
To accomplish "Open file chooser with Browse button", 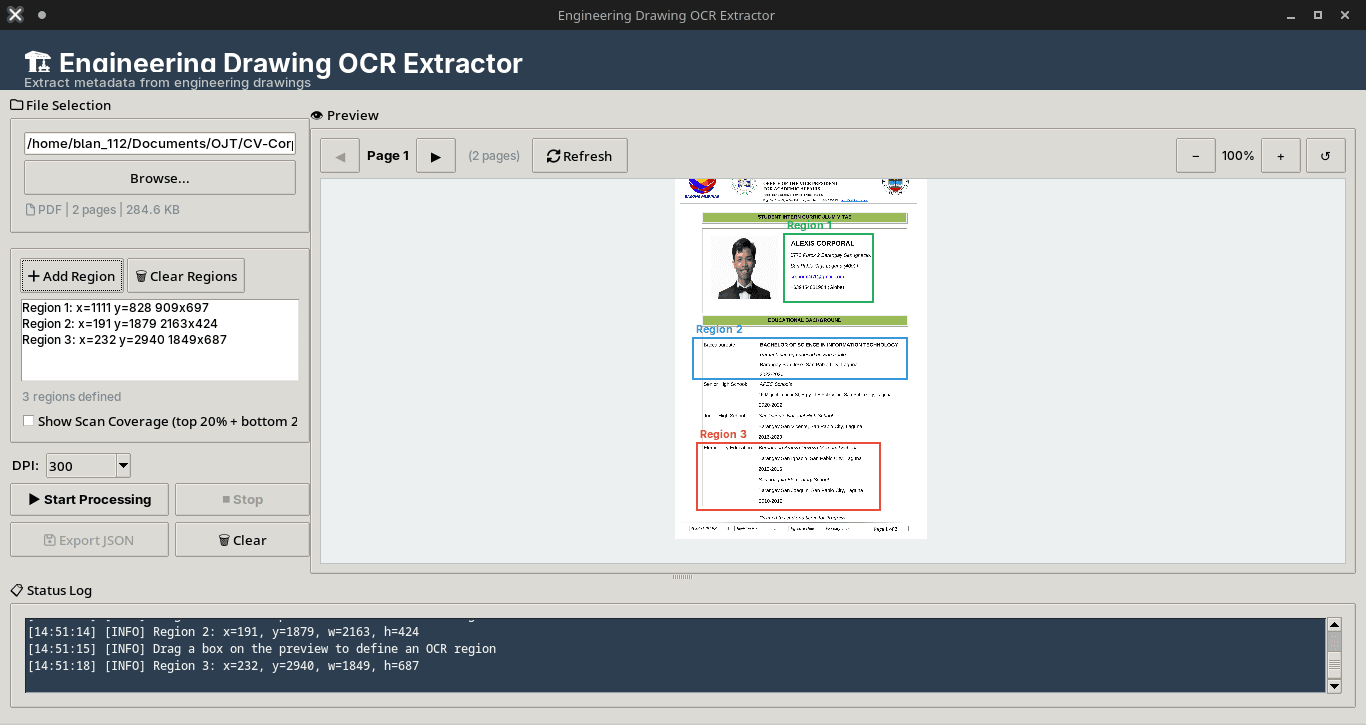I will (x=160, y=178).
